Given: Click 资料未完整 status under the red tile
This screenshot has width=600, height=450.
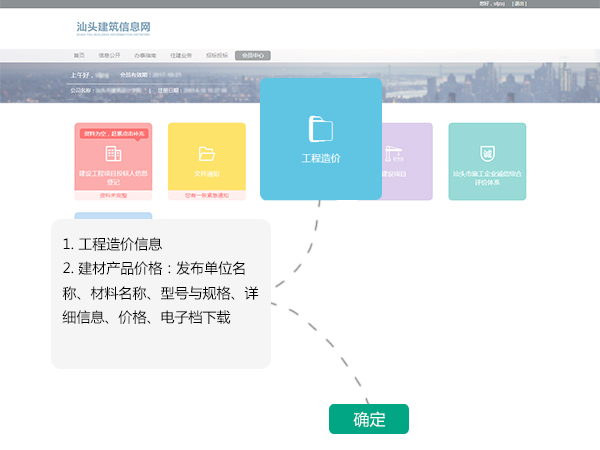Looking at the screenshot, I should 113,196.
